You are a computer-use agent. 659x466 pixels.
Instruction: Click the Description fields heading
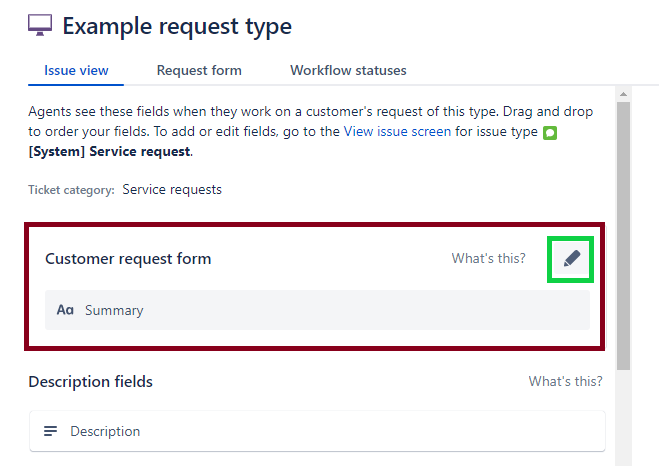(90, 381)
